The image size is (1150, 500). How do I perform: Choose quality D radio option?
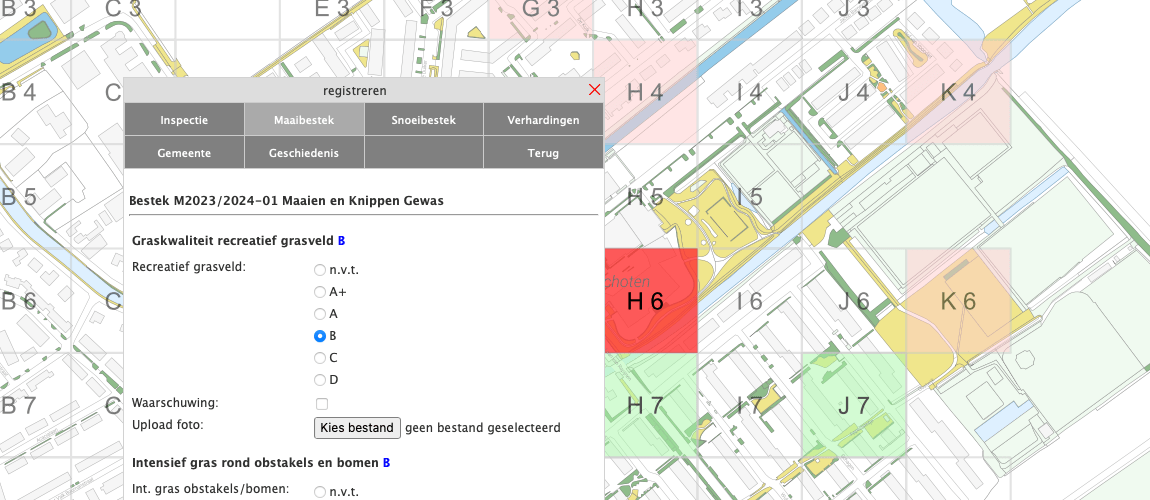320,380
